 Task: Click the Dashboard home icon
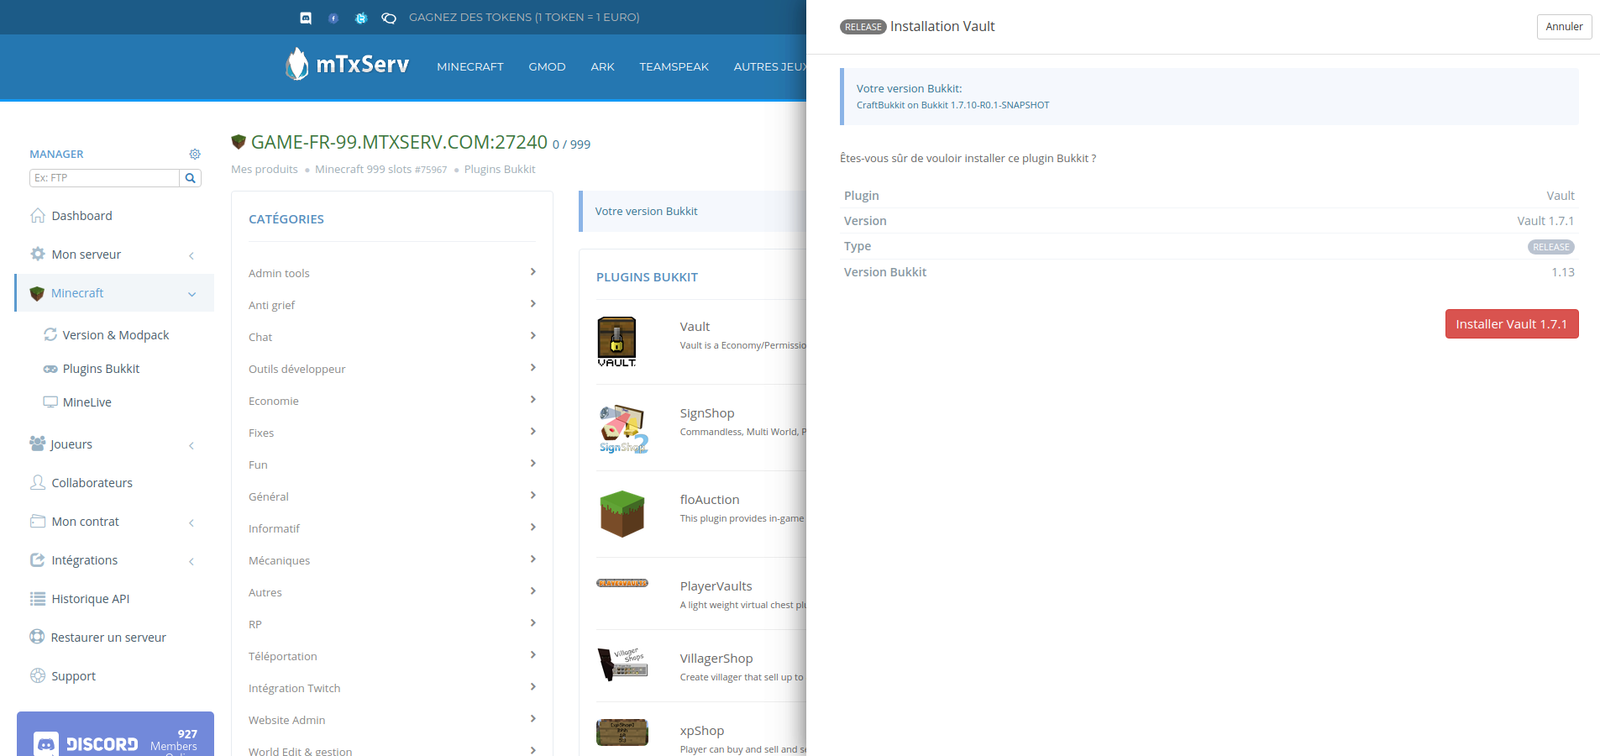tap(38, 216)
